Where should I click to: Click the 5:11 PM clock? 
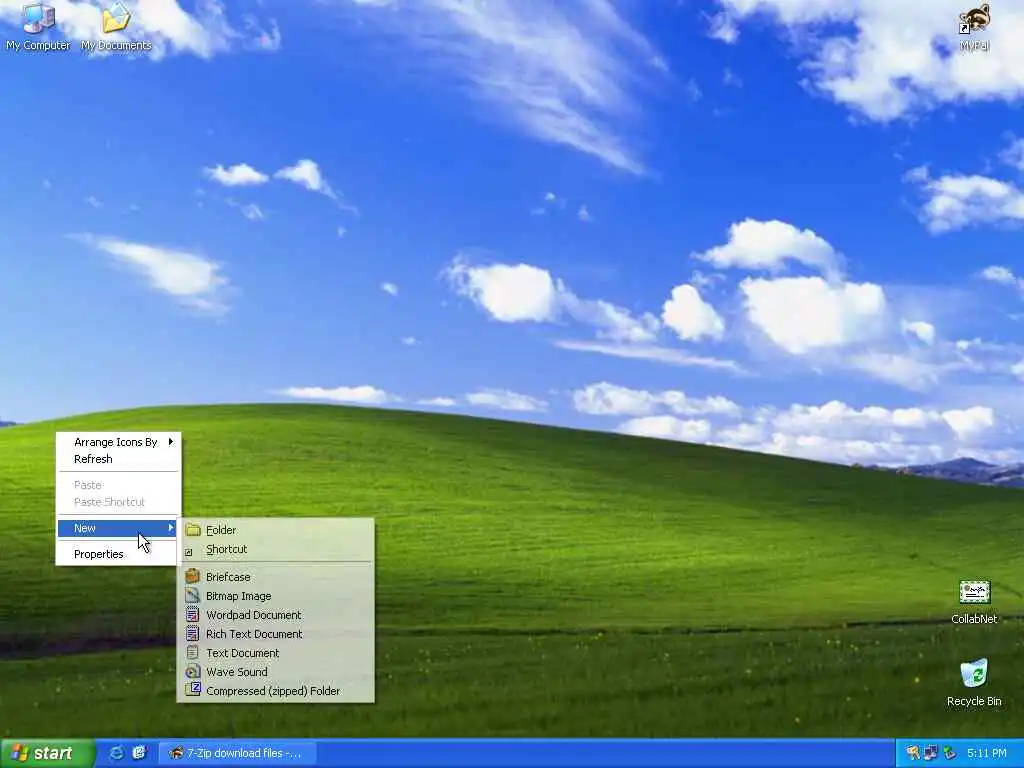point(987,753)
